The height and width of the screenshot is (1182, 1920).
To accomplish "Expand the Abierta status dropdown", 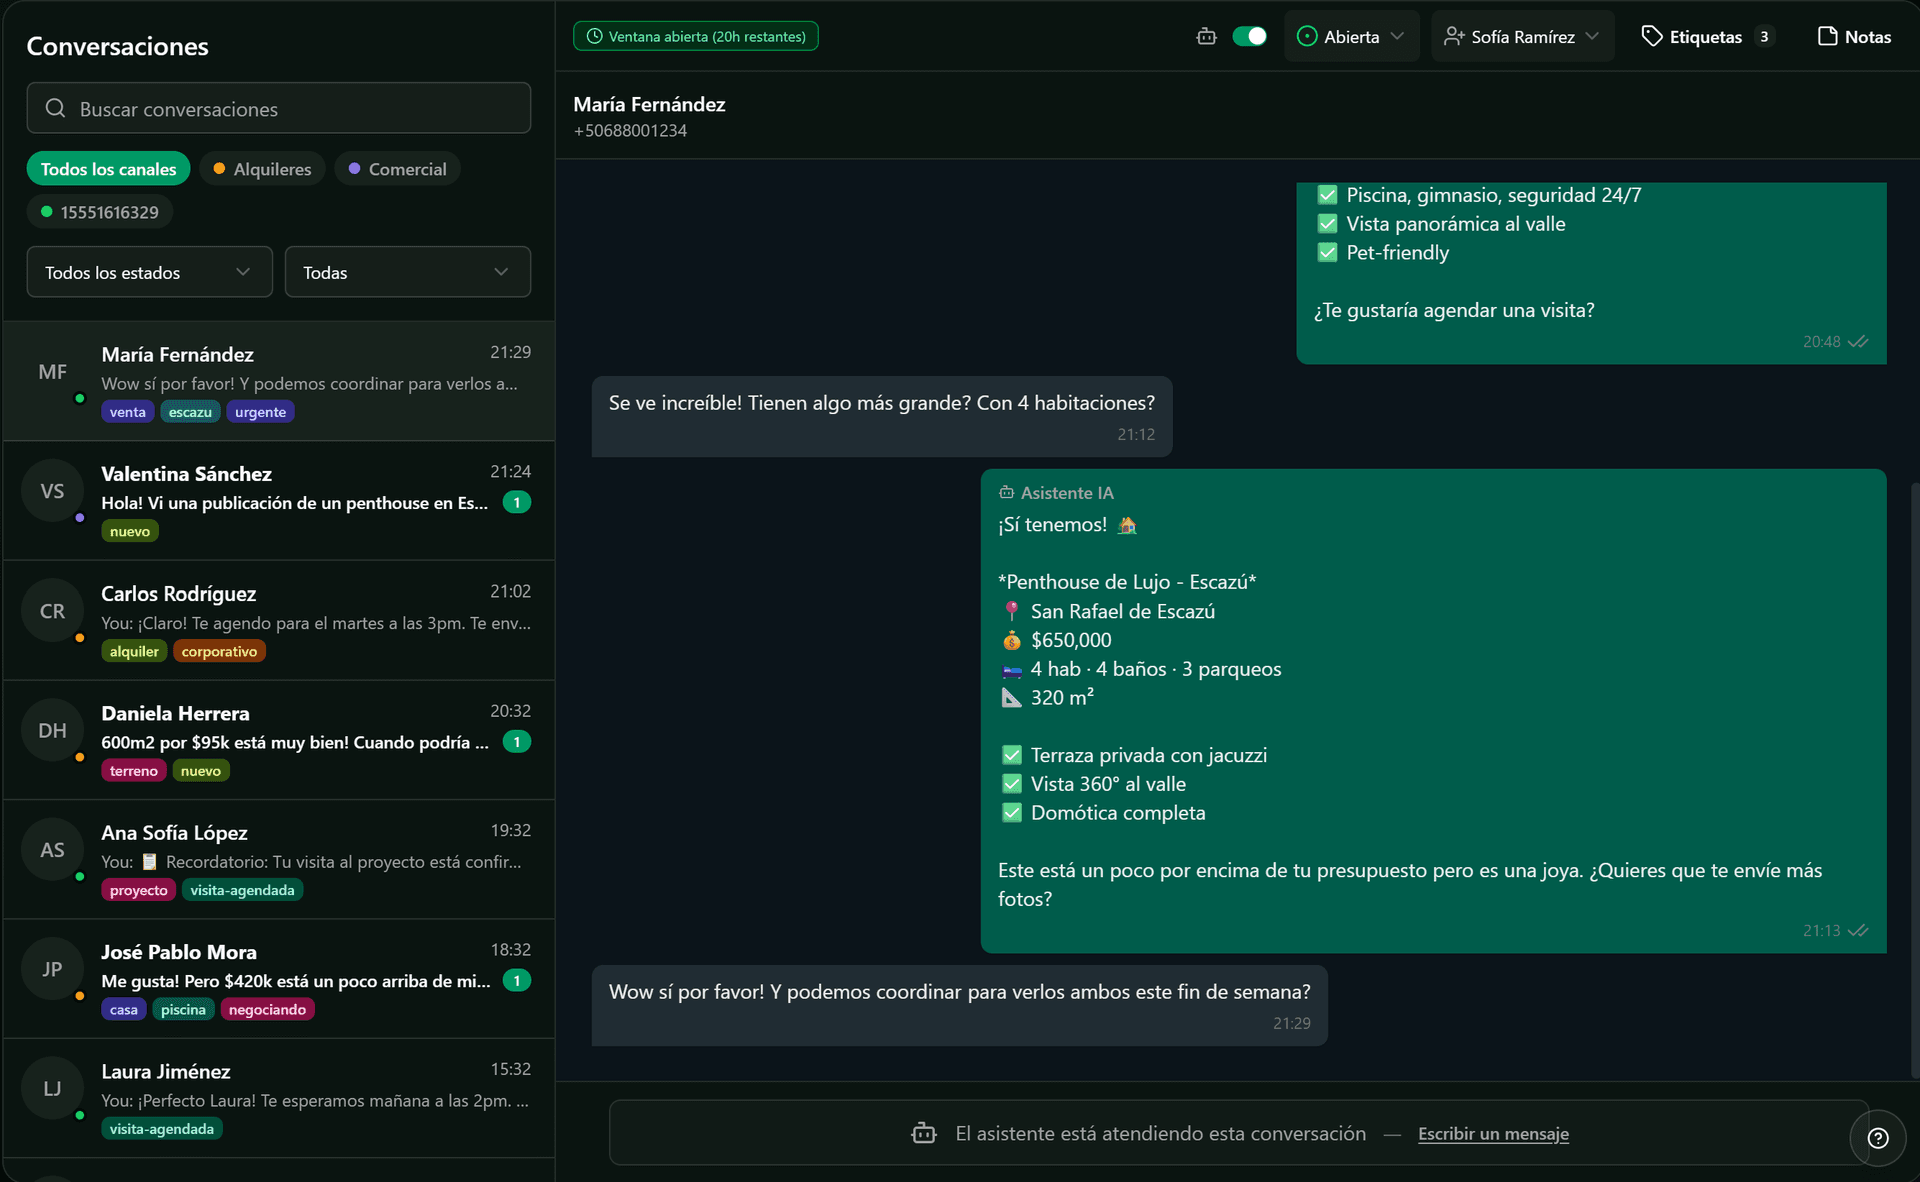I will (1351, 36).
